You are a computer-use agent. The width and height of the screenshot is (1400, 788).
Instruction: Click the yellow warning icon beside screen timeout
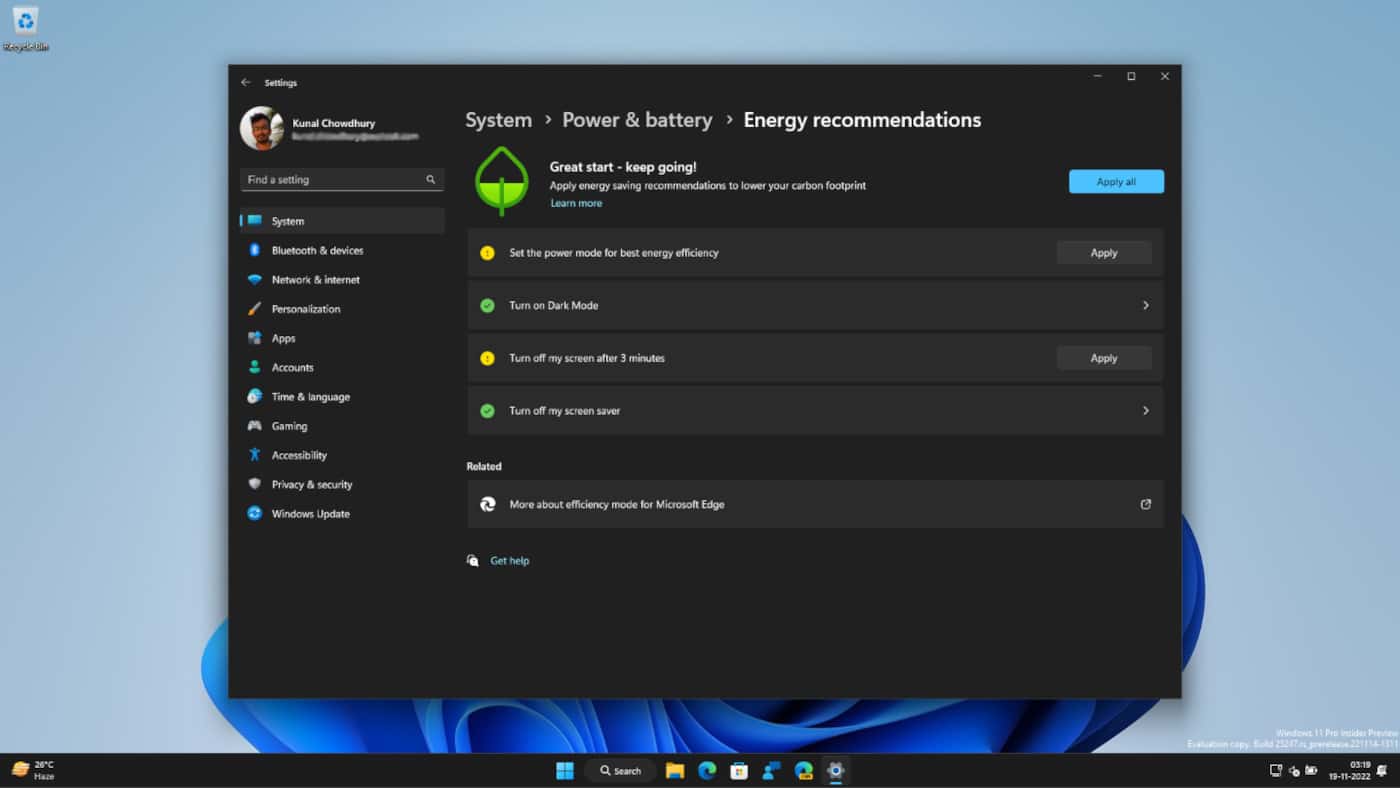click(487, 358)
